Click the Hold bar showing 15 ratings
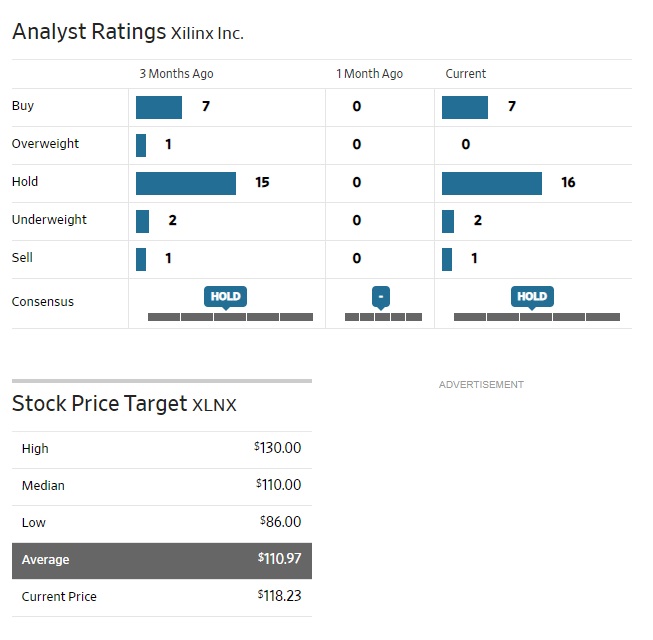This screenshot has width=653, height=640. pos(186,183)
